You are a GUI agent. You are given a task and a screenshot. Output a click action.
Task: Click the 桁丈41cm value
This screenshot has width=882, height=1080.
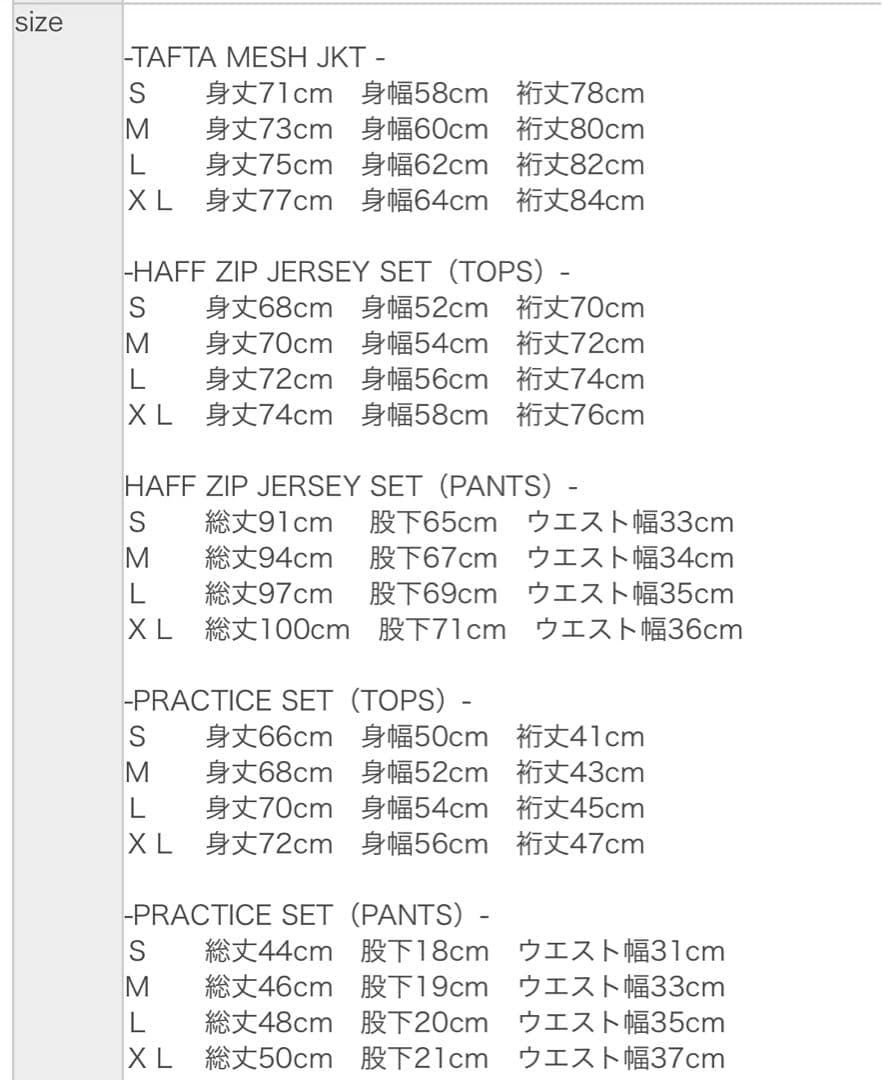click(580, 737)
